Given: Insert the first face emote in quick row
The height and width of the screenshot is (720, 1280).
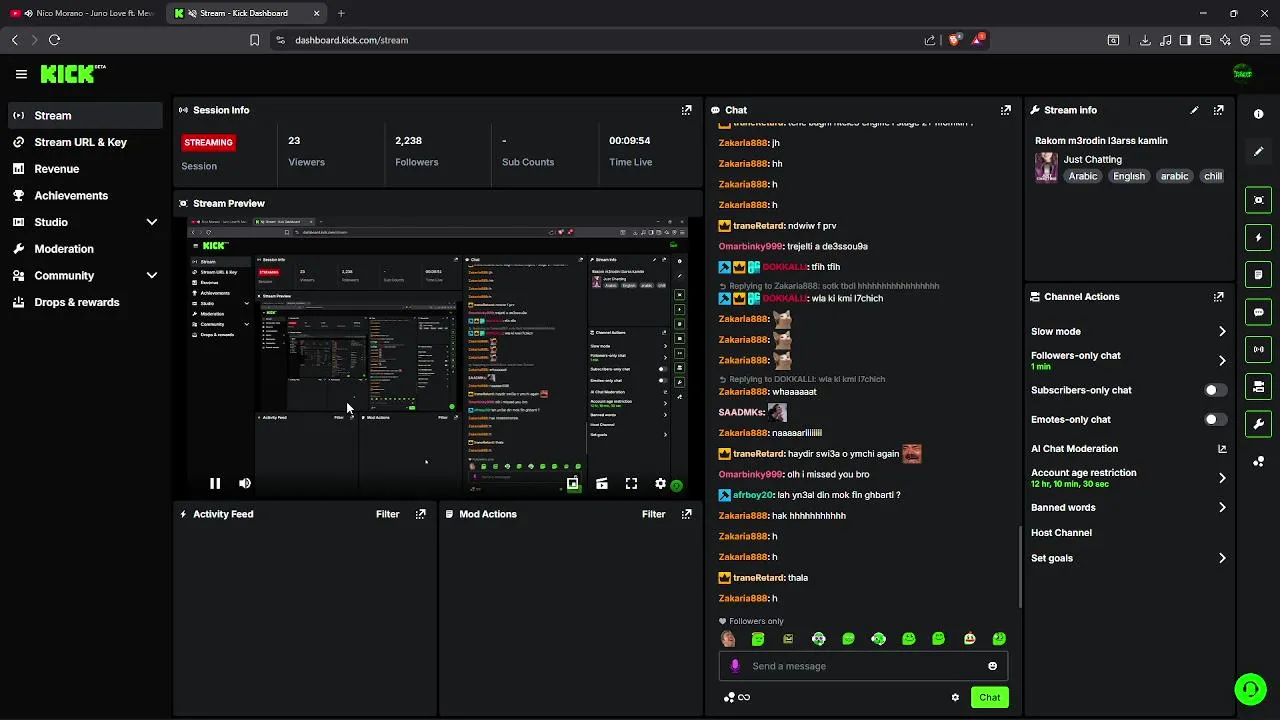Looking at the screenshot, I should coord(728,639).
